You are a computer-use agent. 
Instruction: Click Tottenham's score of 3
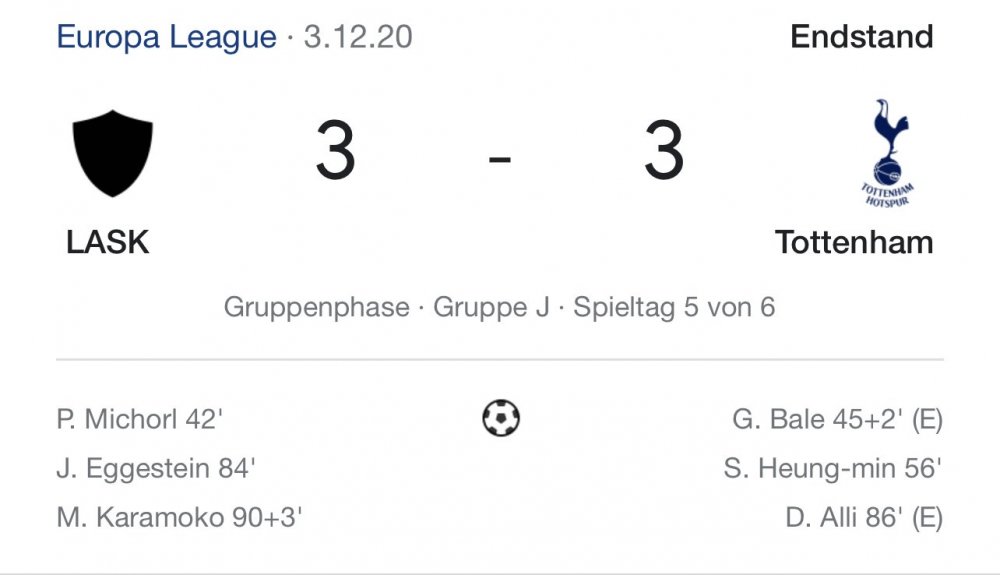click(664, 151)
